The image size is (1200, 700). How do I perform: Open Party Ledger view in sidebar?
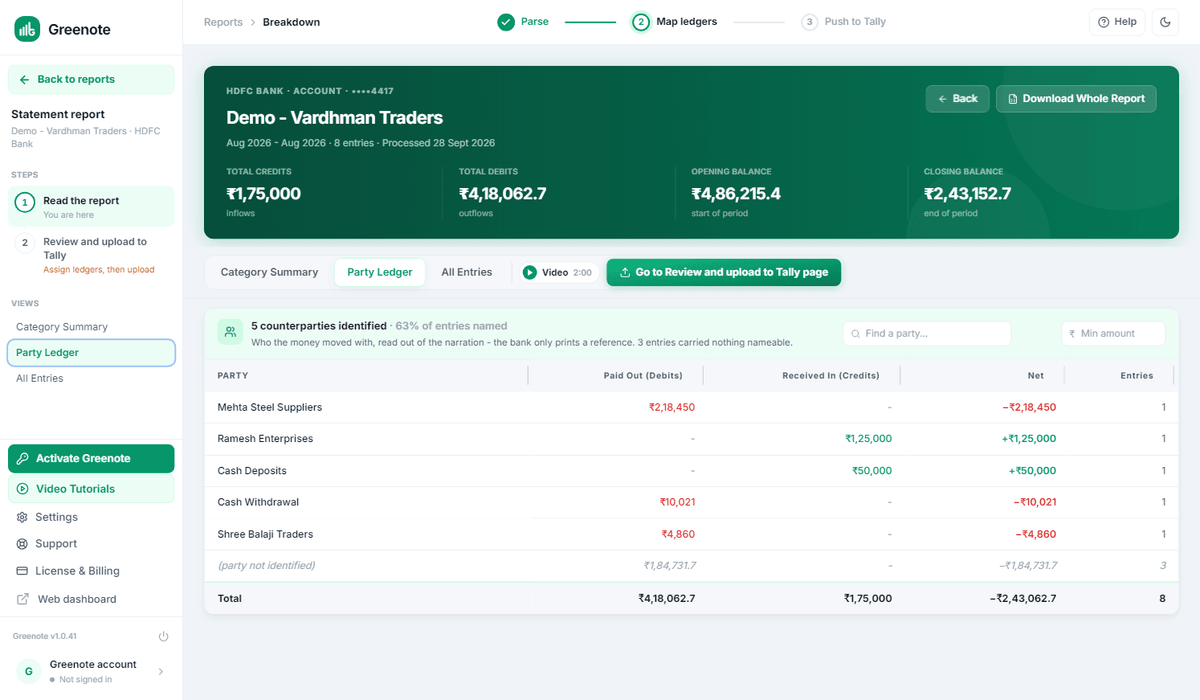click(91, 353)
